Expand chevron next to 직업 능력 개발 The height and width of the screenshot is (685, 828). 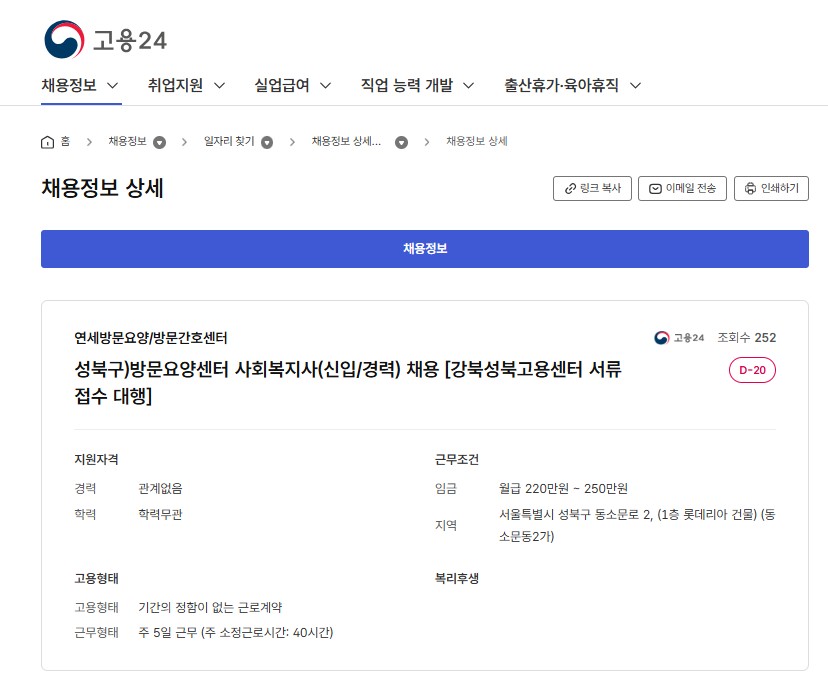tap(468, 86)
